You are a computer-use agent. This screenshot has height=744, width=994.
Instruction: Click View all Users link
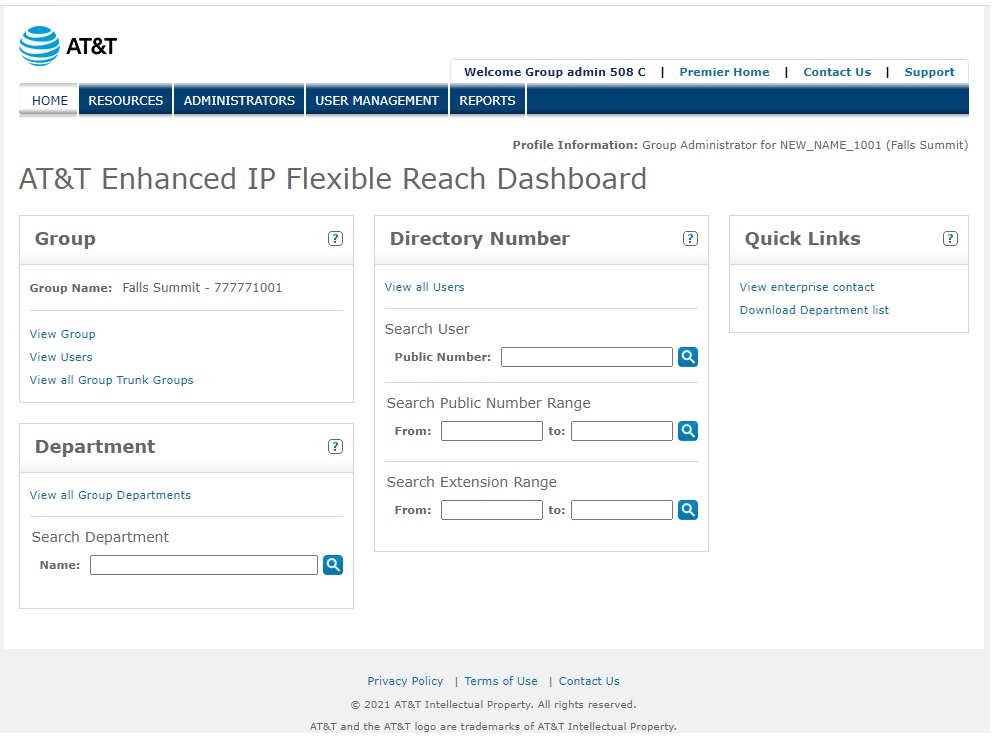(x=424, y=287)
